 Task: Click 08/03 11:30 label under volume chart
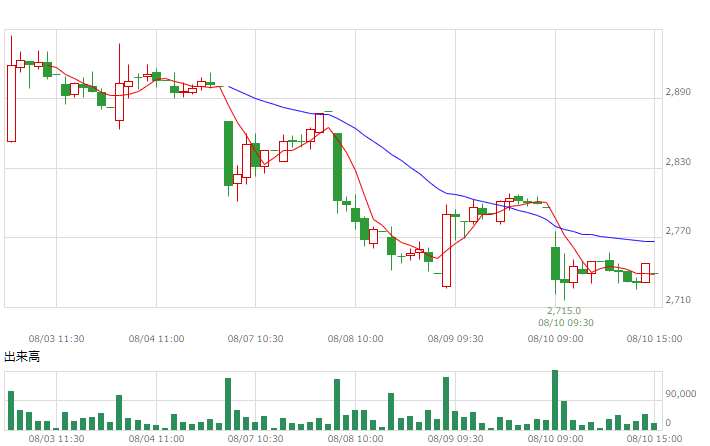tap(56, 439)
